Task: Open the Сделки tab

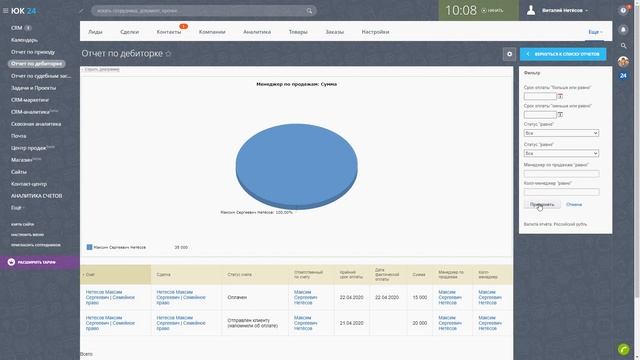Action: point(129,32)
